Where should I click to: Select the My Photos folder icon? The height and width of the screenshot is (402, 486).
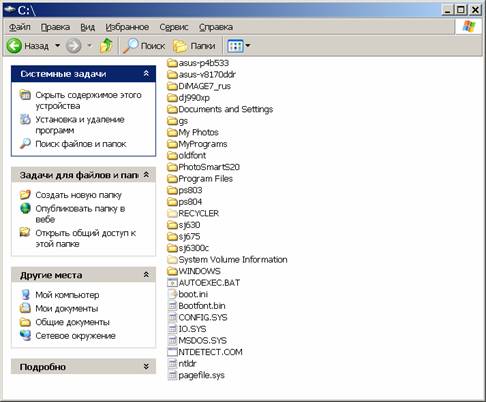click(x=172, y=132)
